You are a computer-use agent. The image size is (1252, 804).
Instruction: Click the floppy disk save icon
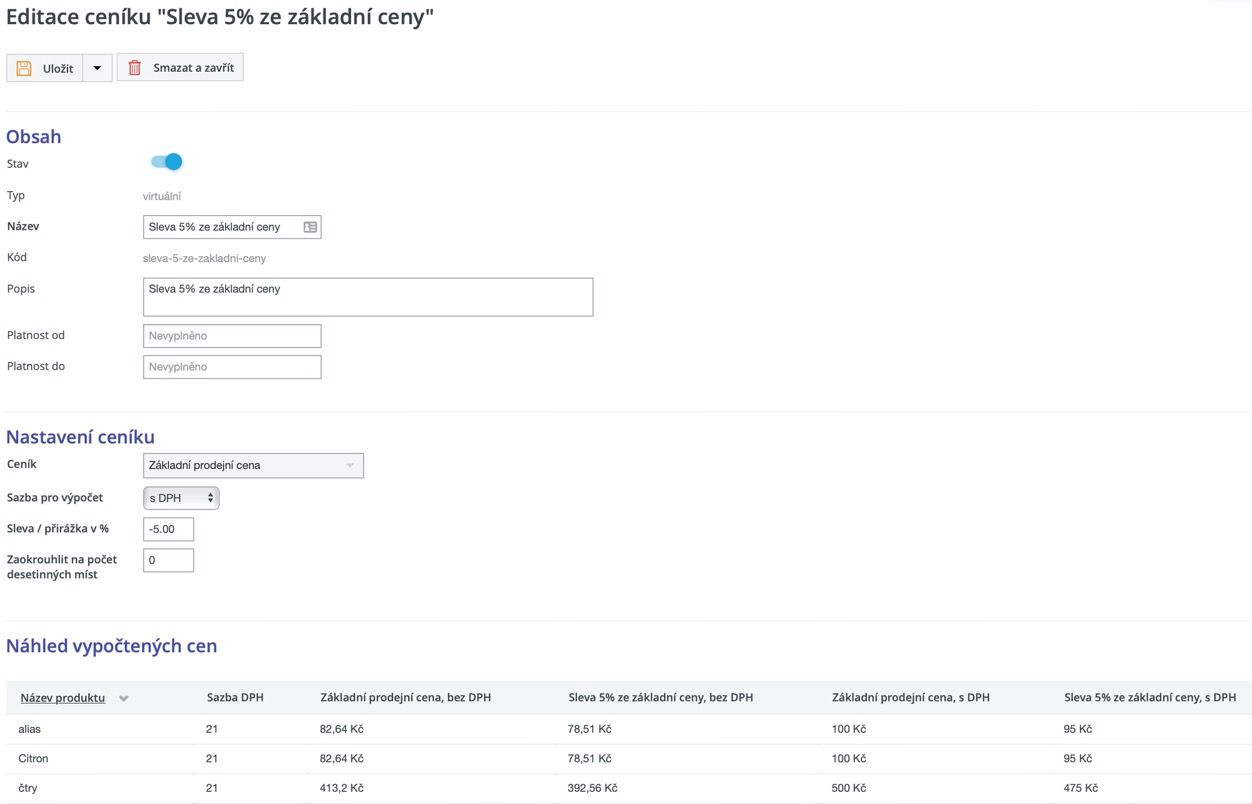pos(23,68)
